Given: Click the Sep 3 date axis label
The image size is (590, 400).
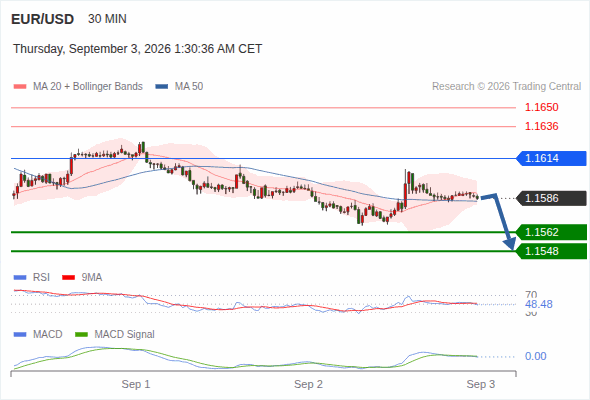Looking at the screenshot, I should coord(481,384).
